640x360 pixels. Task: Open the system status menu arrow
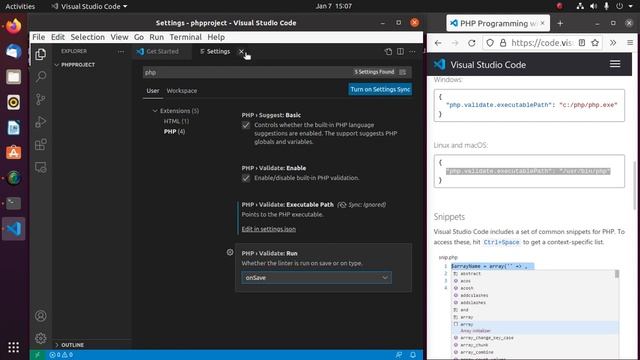click(631, 6)
